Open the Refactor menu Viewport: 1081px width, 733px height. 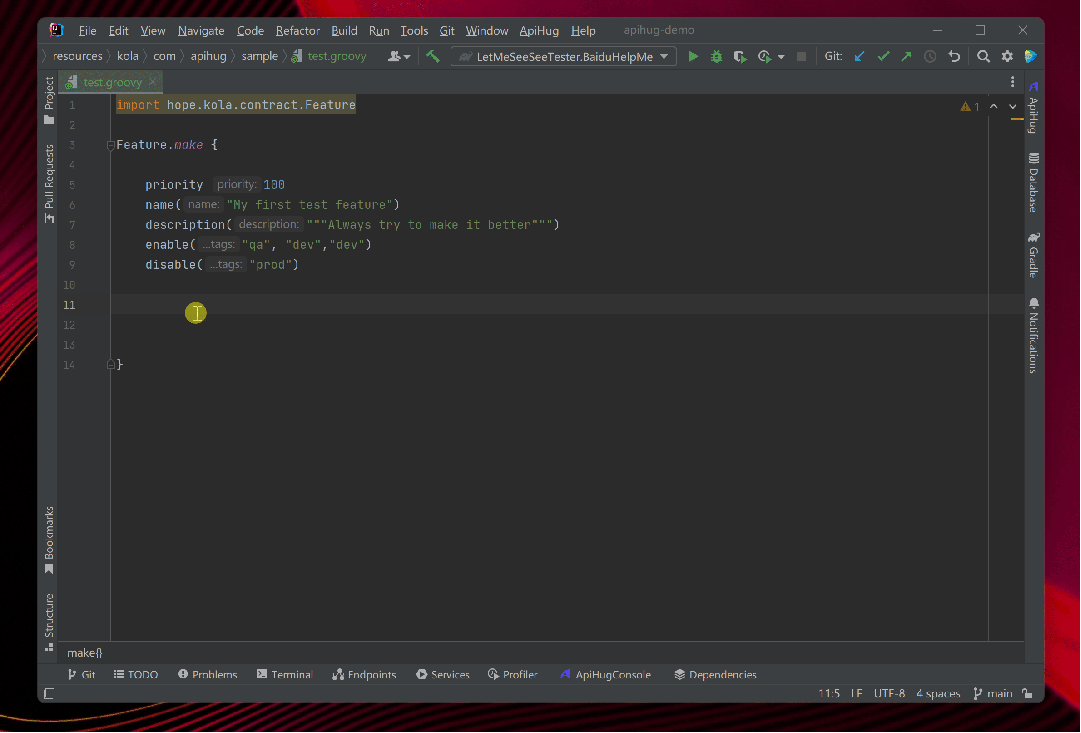(x=298, y=31)
